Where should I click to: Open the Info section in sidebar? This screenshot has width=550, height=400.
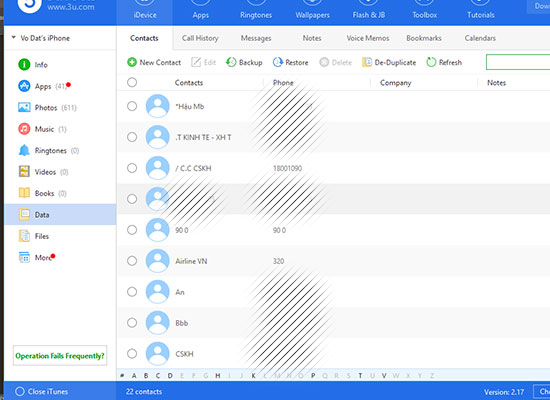pyautogui.click(x=33, y=65)
